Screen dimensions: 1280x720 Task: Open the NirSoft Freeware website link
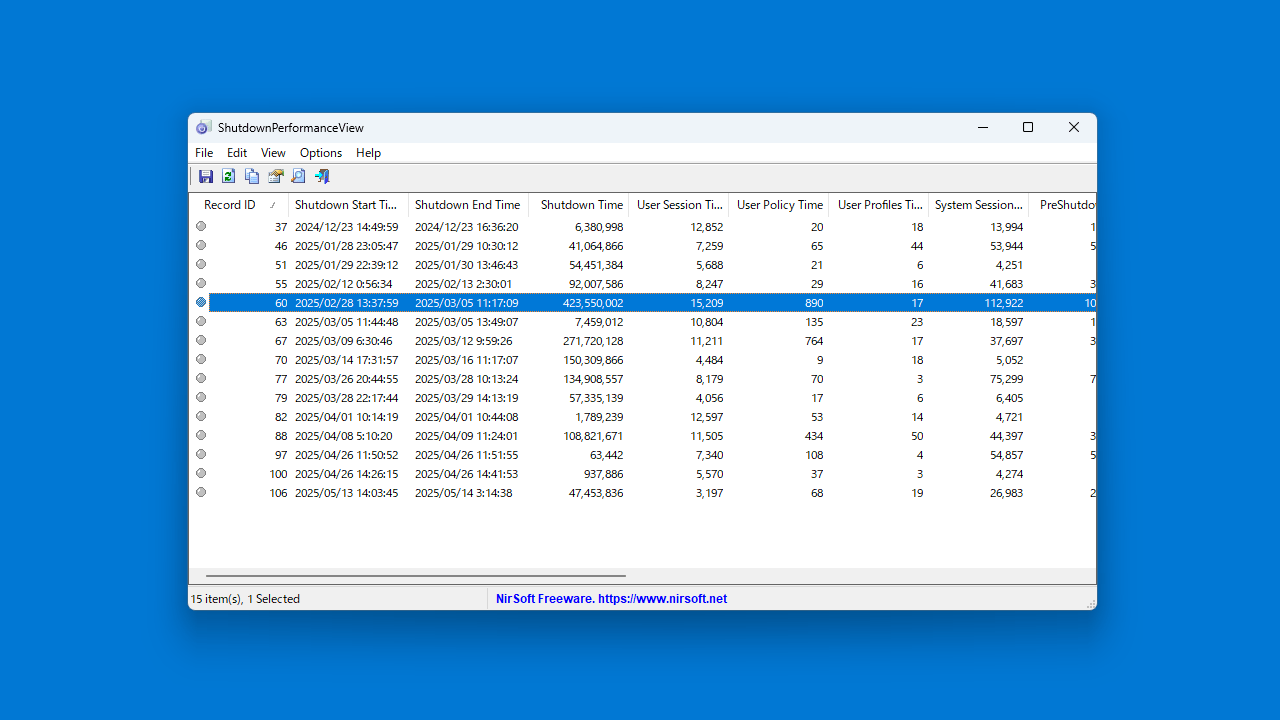tap(611, 599)
